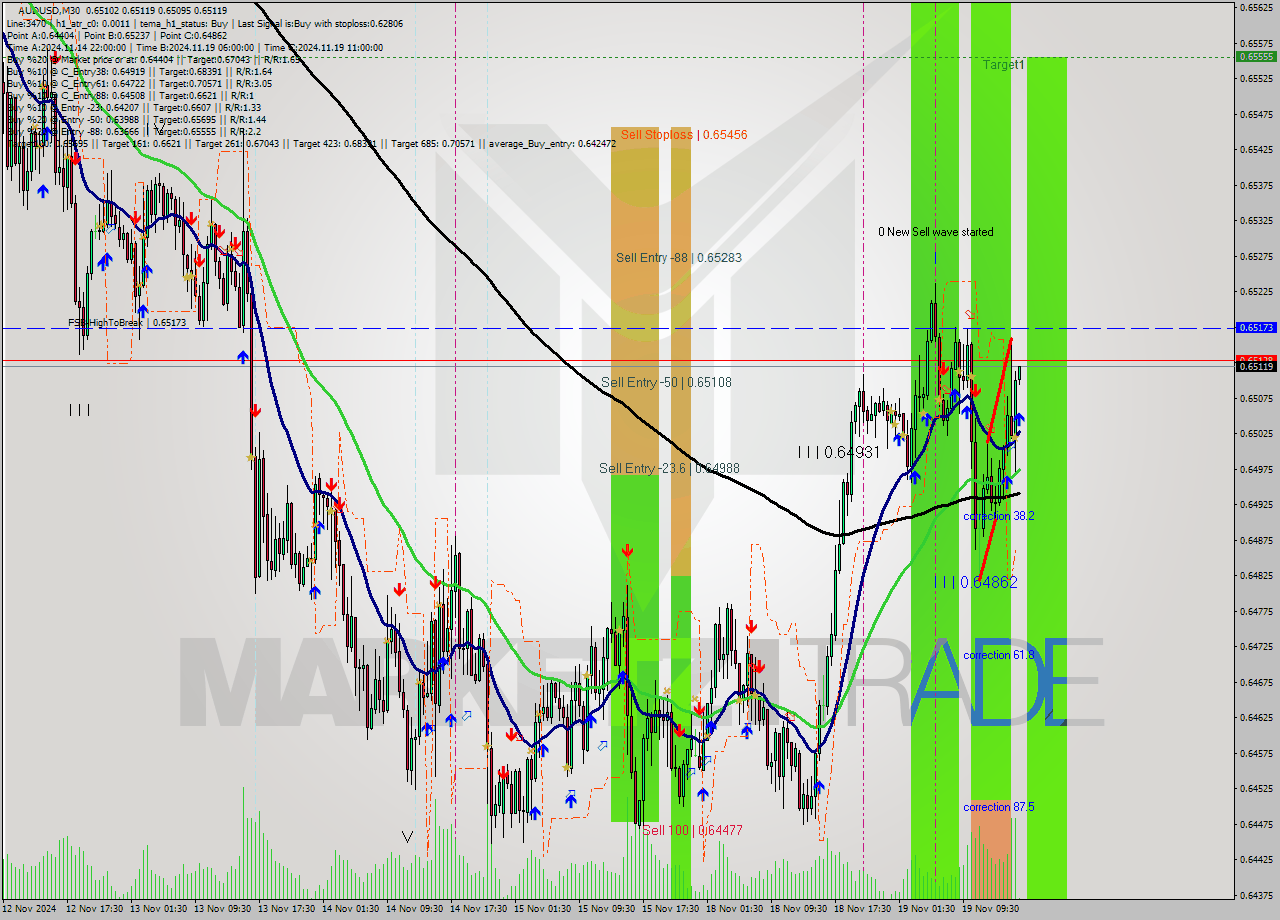Click the 'FSB-HighToBreak | 0.65173' label

[x=127, y=323]
